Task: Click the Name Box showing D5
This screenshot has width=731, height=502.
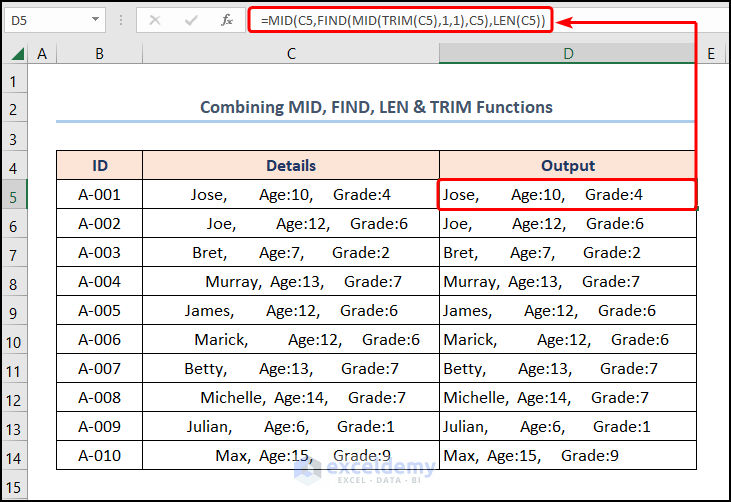Action: pyautogui.click(x=48, y=21)
